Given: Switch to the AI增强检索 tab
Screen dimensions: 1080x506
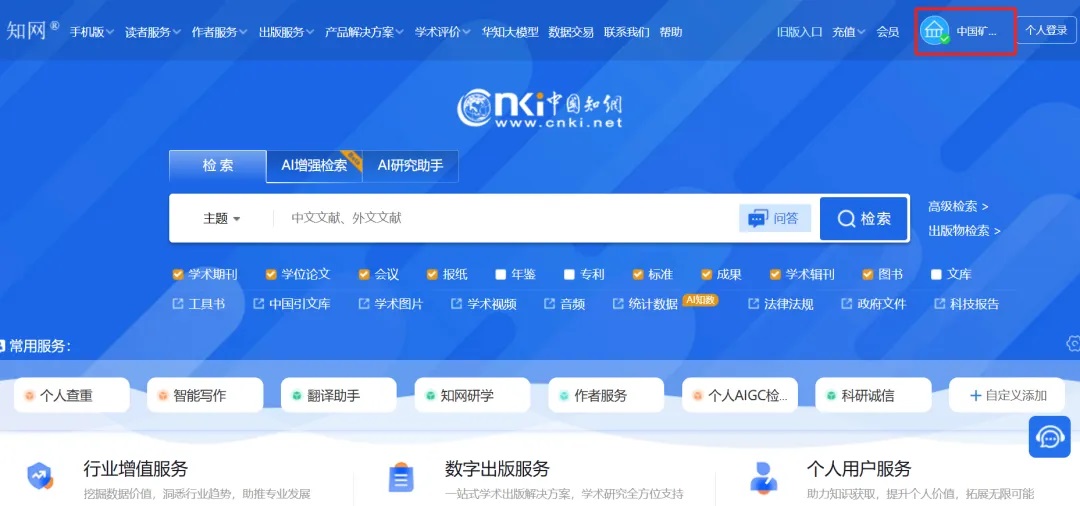Looking at the screenshot, I should [x=314, y=166].
